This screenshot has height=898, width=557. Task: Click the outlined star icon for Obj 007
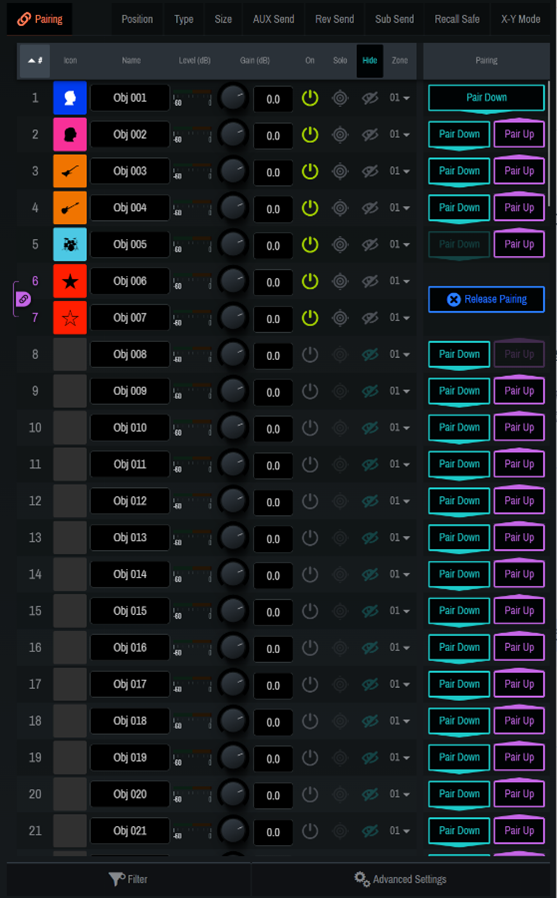70,318
